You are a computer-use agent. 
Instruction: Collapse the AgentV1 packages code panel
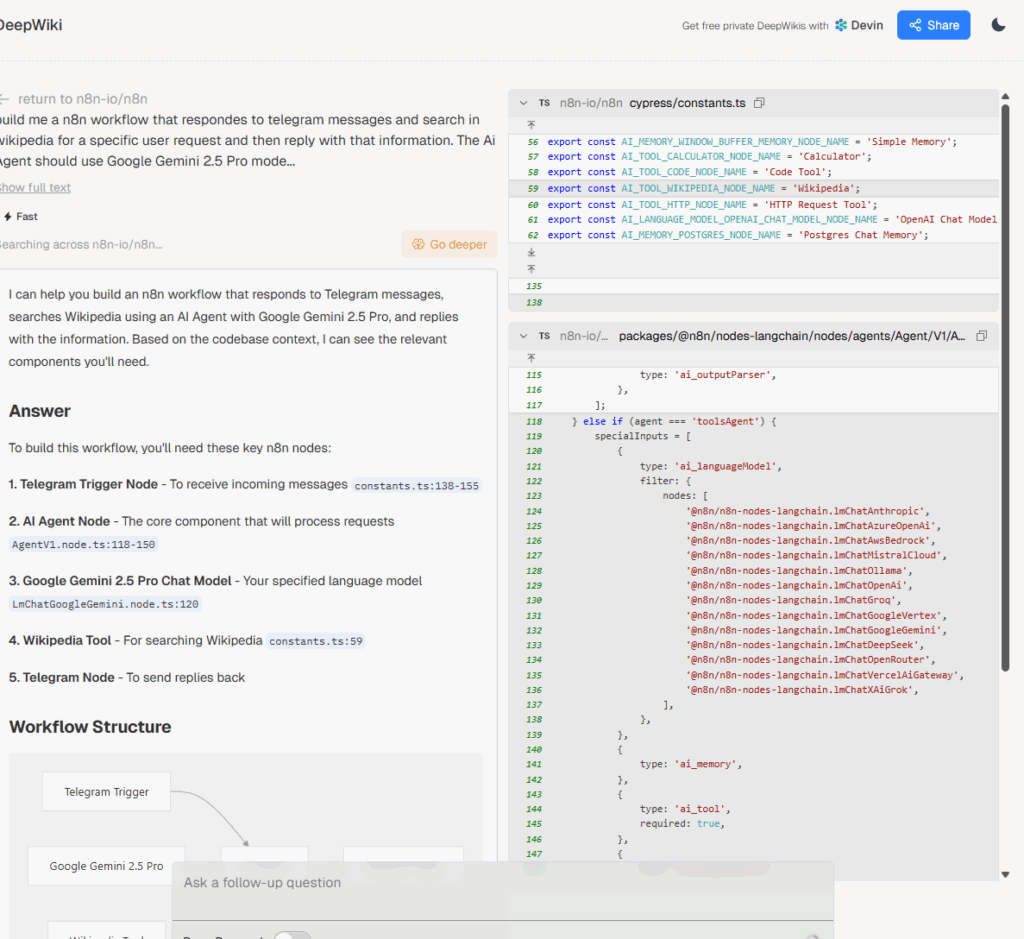[523, 336]
